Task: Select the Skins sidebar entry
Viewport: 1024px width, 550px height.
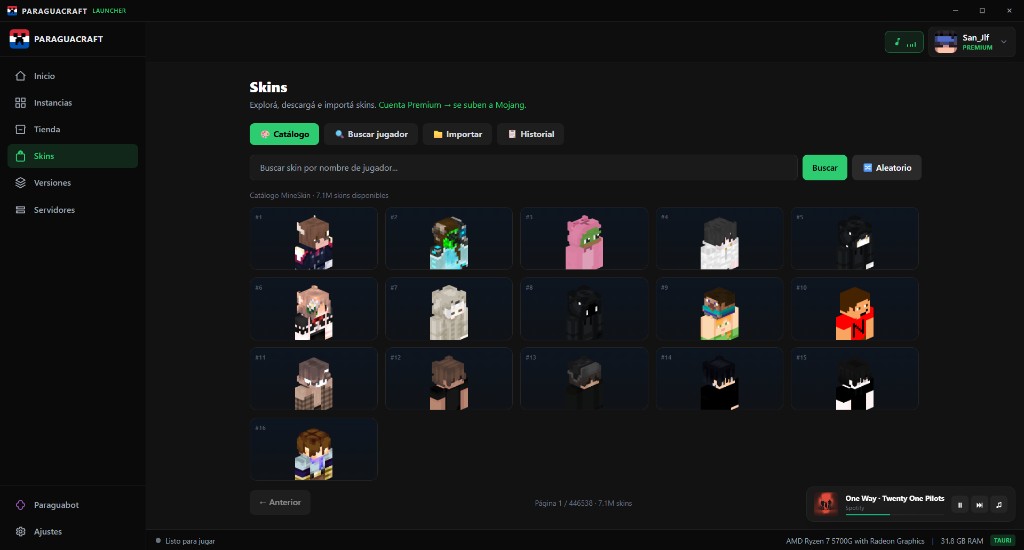Action: click(72, 156)
